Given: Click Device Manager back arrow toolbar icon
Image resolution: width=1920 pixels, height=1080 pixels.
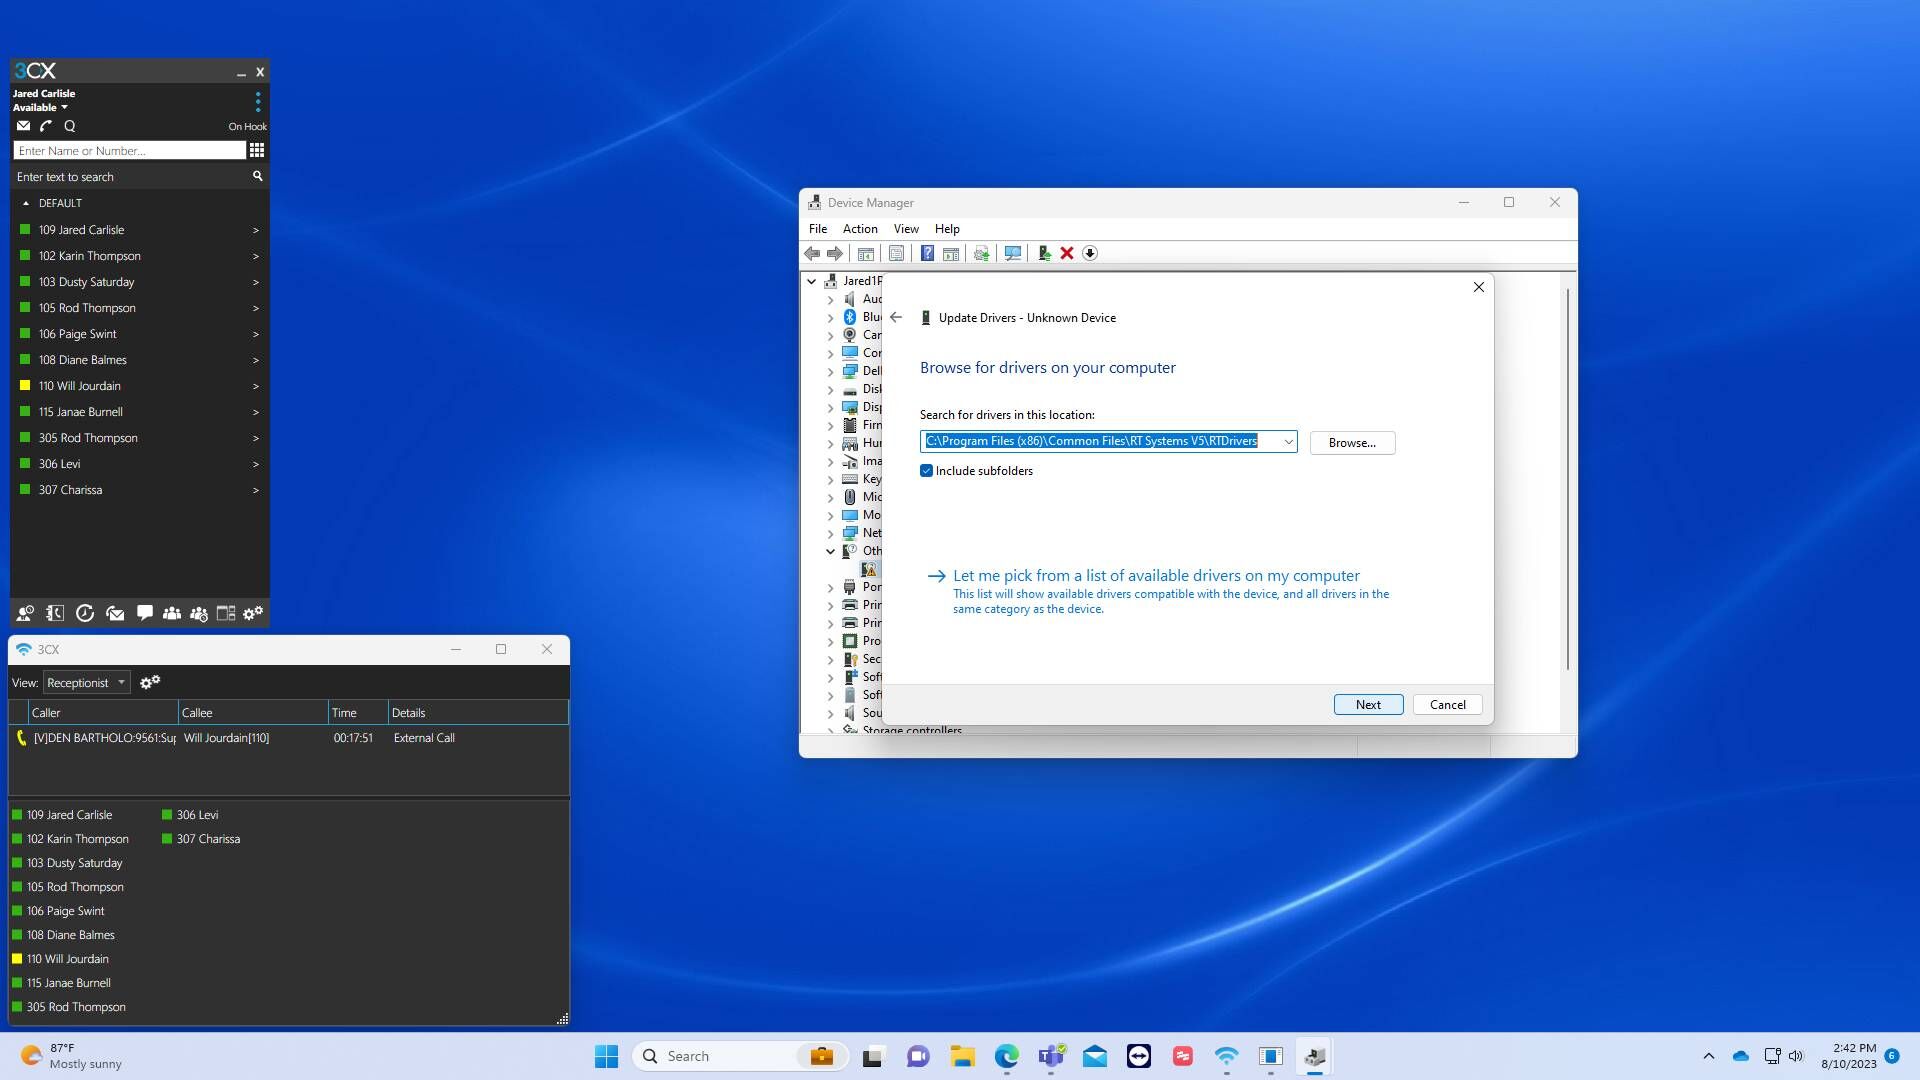Looking at the screenshot, I should click(812, 254).
